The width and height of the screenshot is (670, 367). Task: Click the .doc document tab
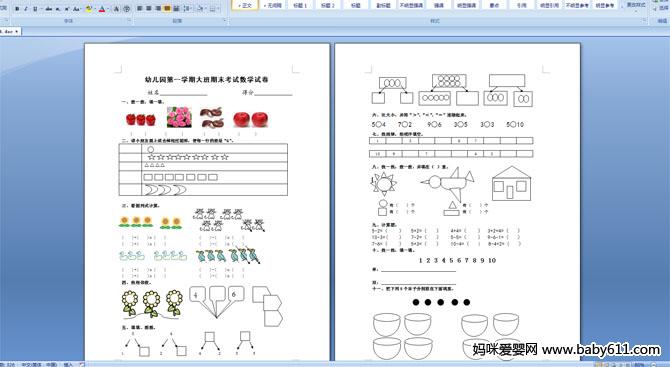pyautogui.click(x=9, y=32)
